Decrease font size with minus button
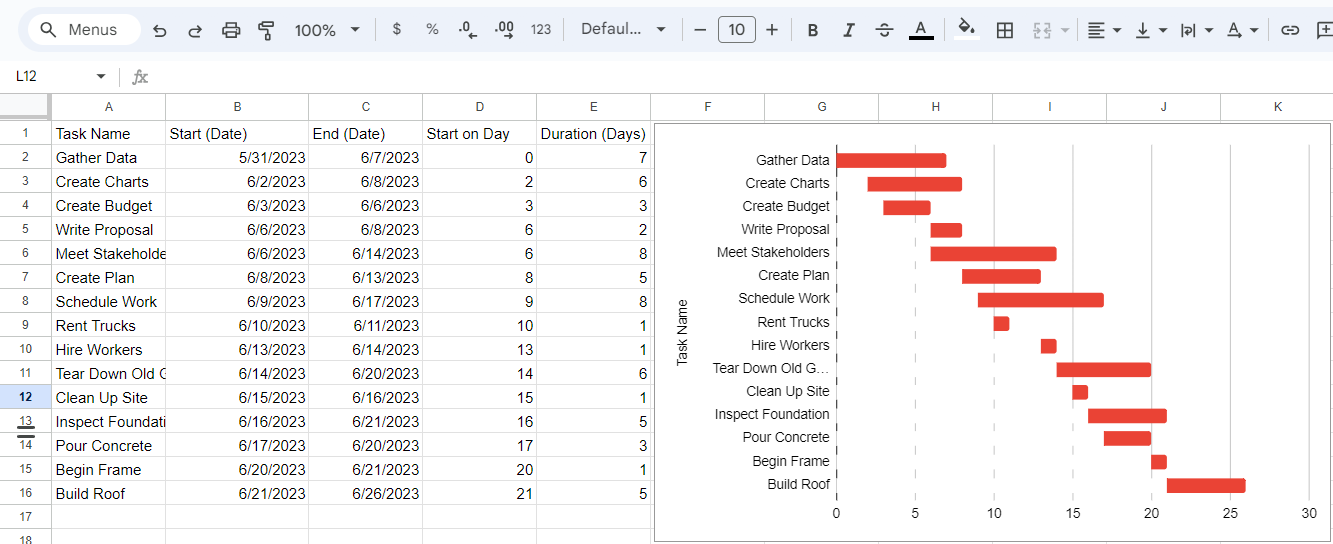This screenshot has width=1333, height=544. pos(700,30)
